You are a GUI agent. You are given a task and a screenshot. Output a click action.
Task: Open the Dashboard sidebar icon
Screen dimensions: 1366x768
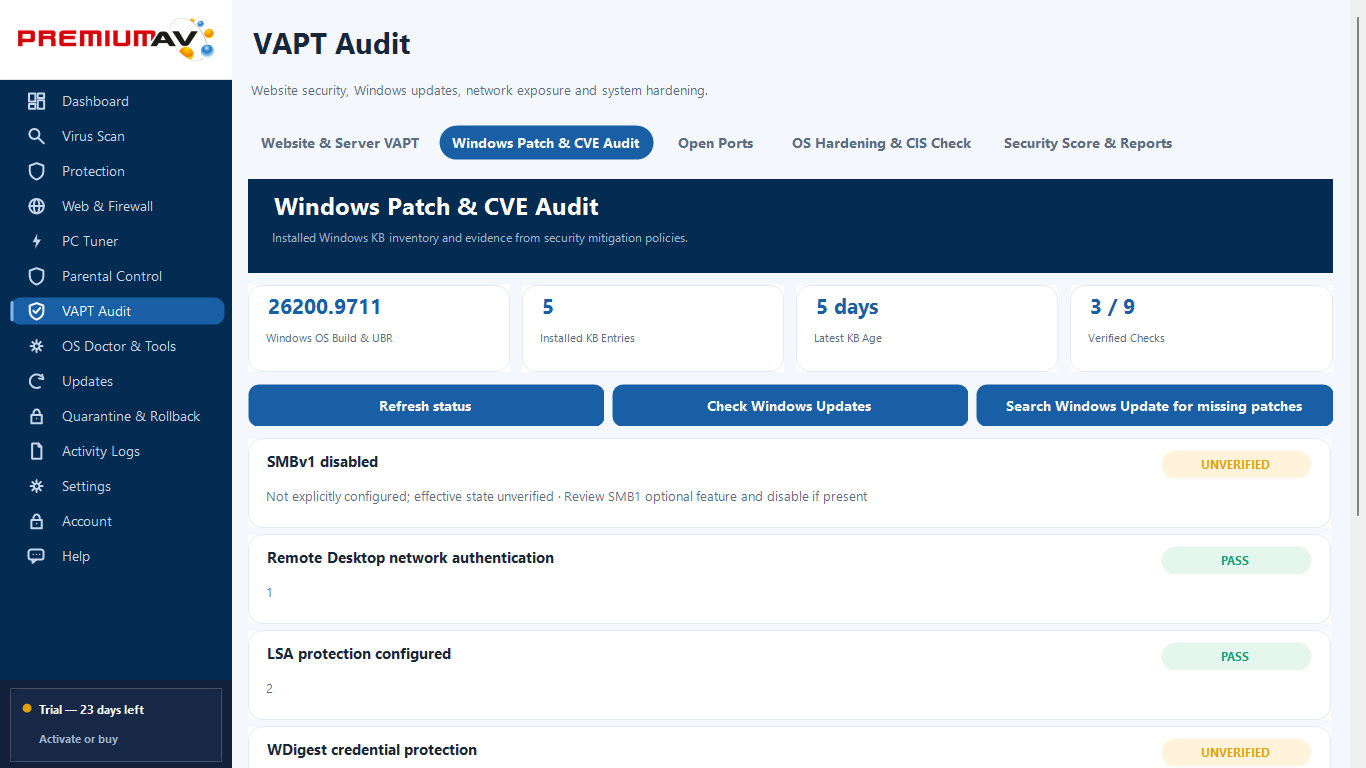pos(37,101)
